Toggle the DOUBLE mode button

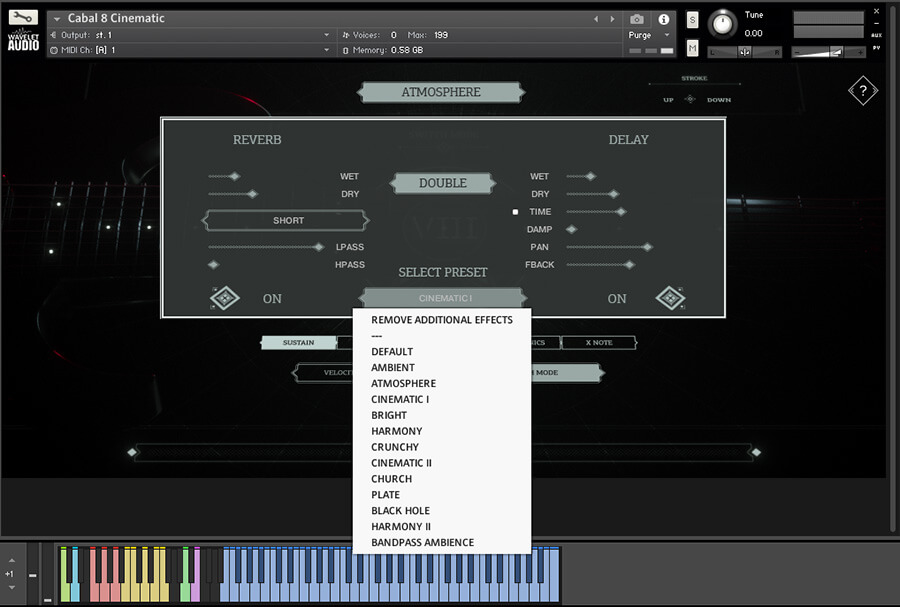point(442,183)
